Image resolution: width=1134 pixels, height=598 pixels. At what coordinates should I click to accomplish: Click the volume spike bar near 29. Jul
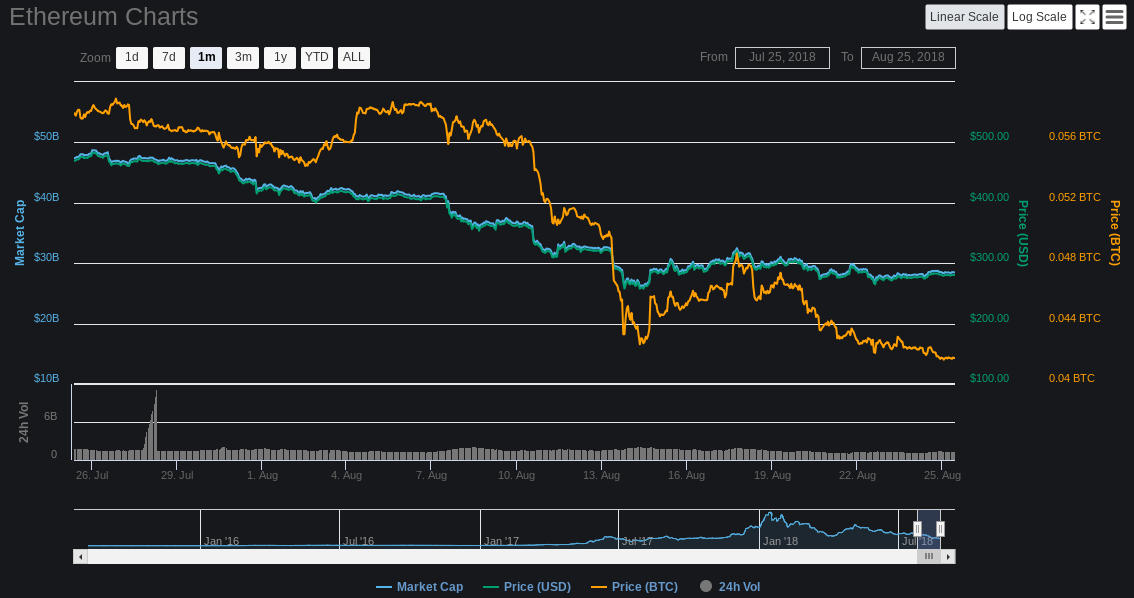tap(152, 425)
